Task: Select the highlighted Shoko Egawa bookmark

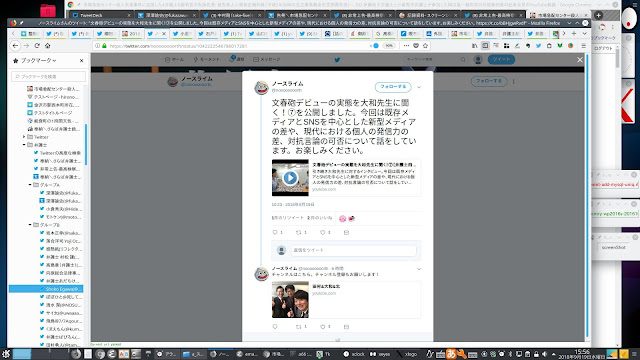Action: (x=46, y=289)
